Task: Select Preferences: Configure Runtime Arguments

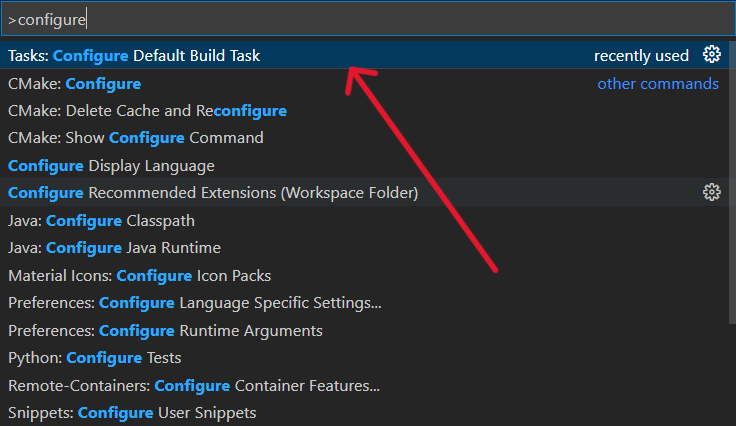Action: [x=165, y=330]
